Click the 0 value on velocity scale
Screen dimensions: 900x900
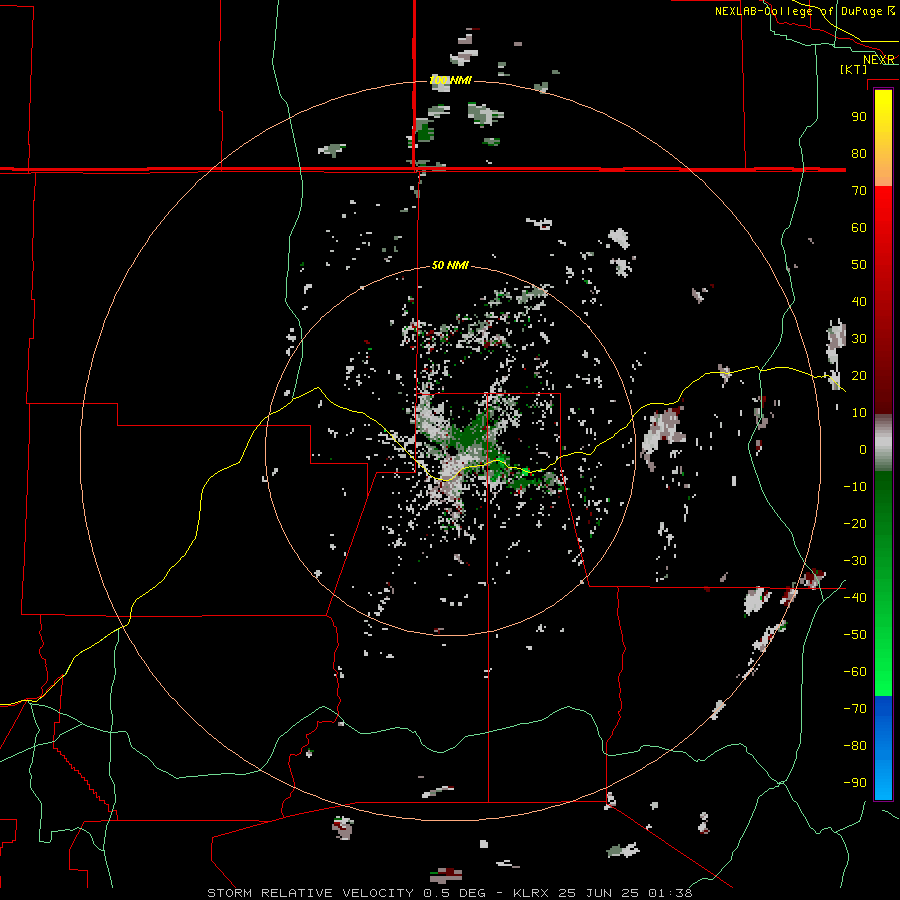tap(863, 450)
